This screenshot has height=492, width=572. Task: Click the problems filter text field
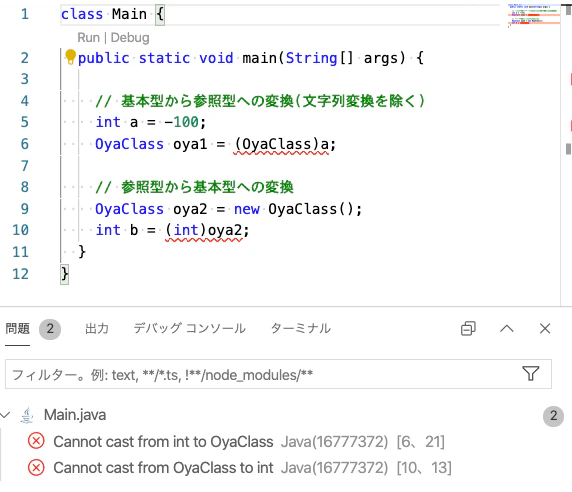(x=278, y=374)
